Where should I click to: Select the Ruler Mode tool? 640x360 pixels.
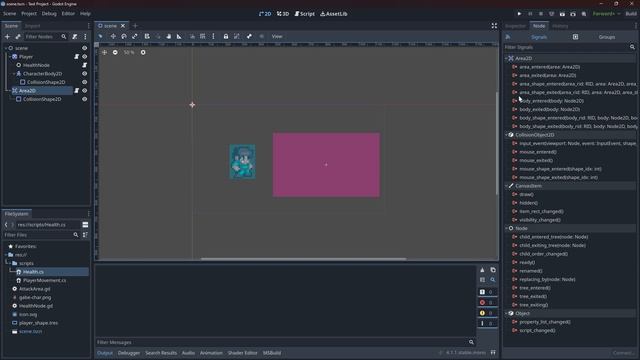pyautogui.click(x=179, y=36)
